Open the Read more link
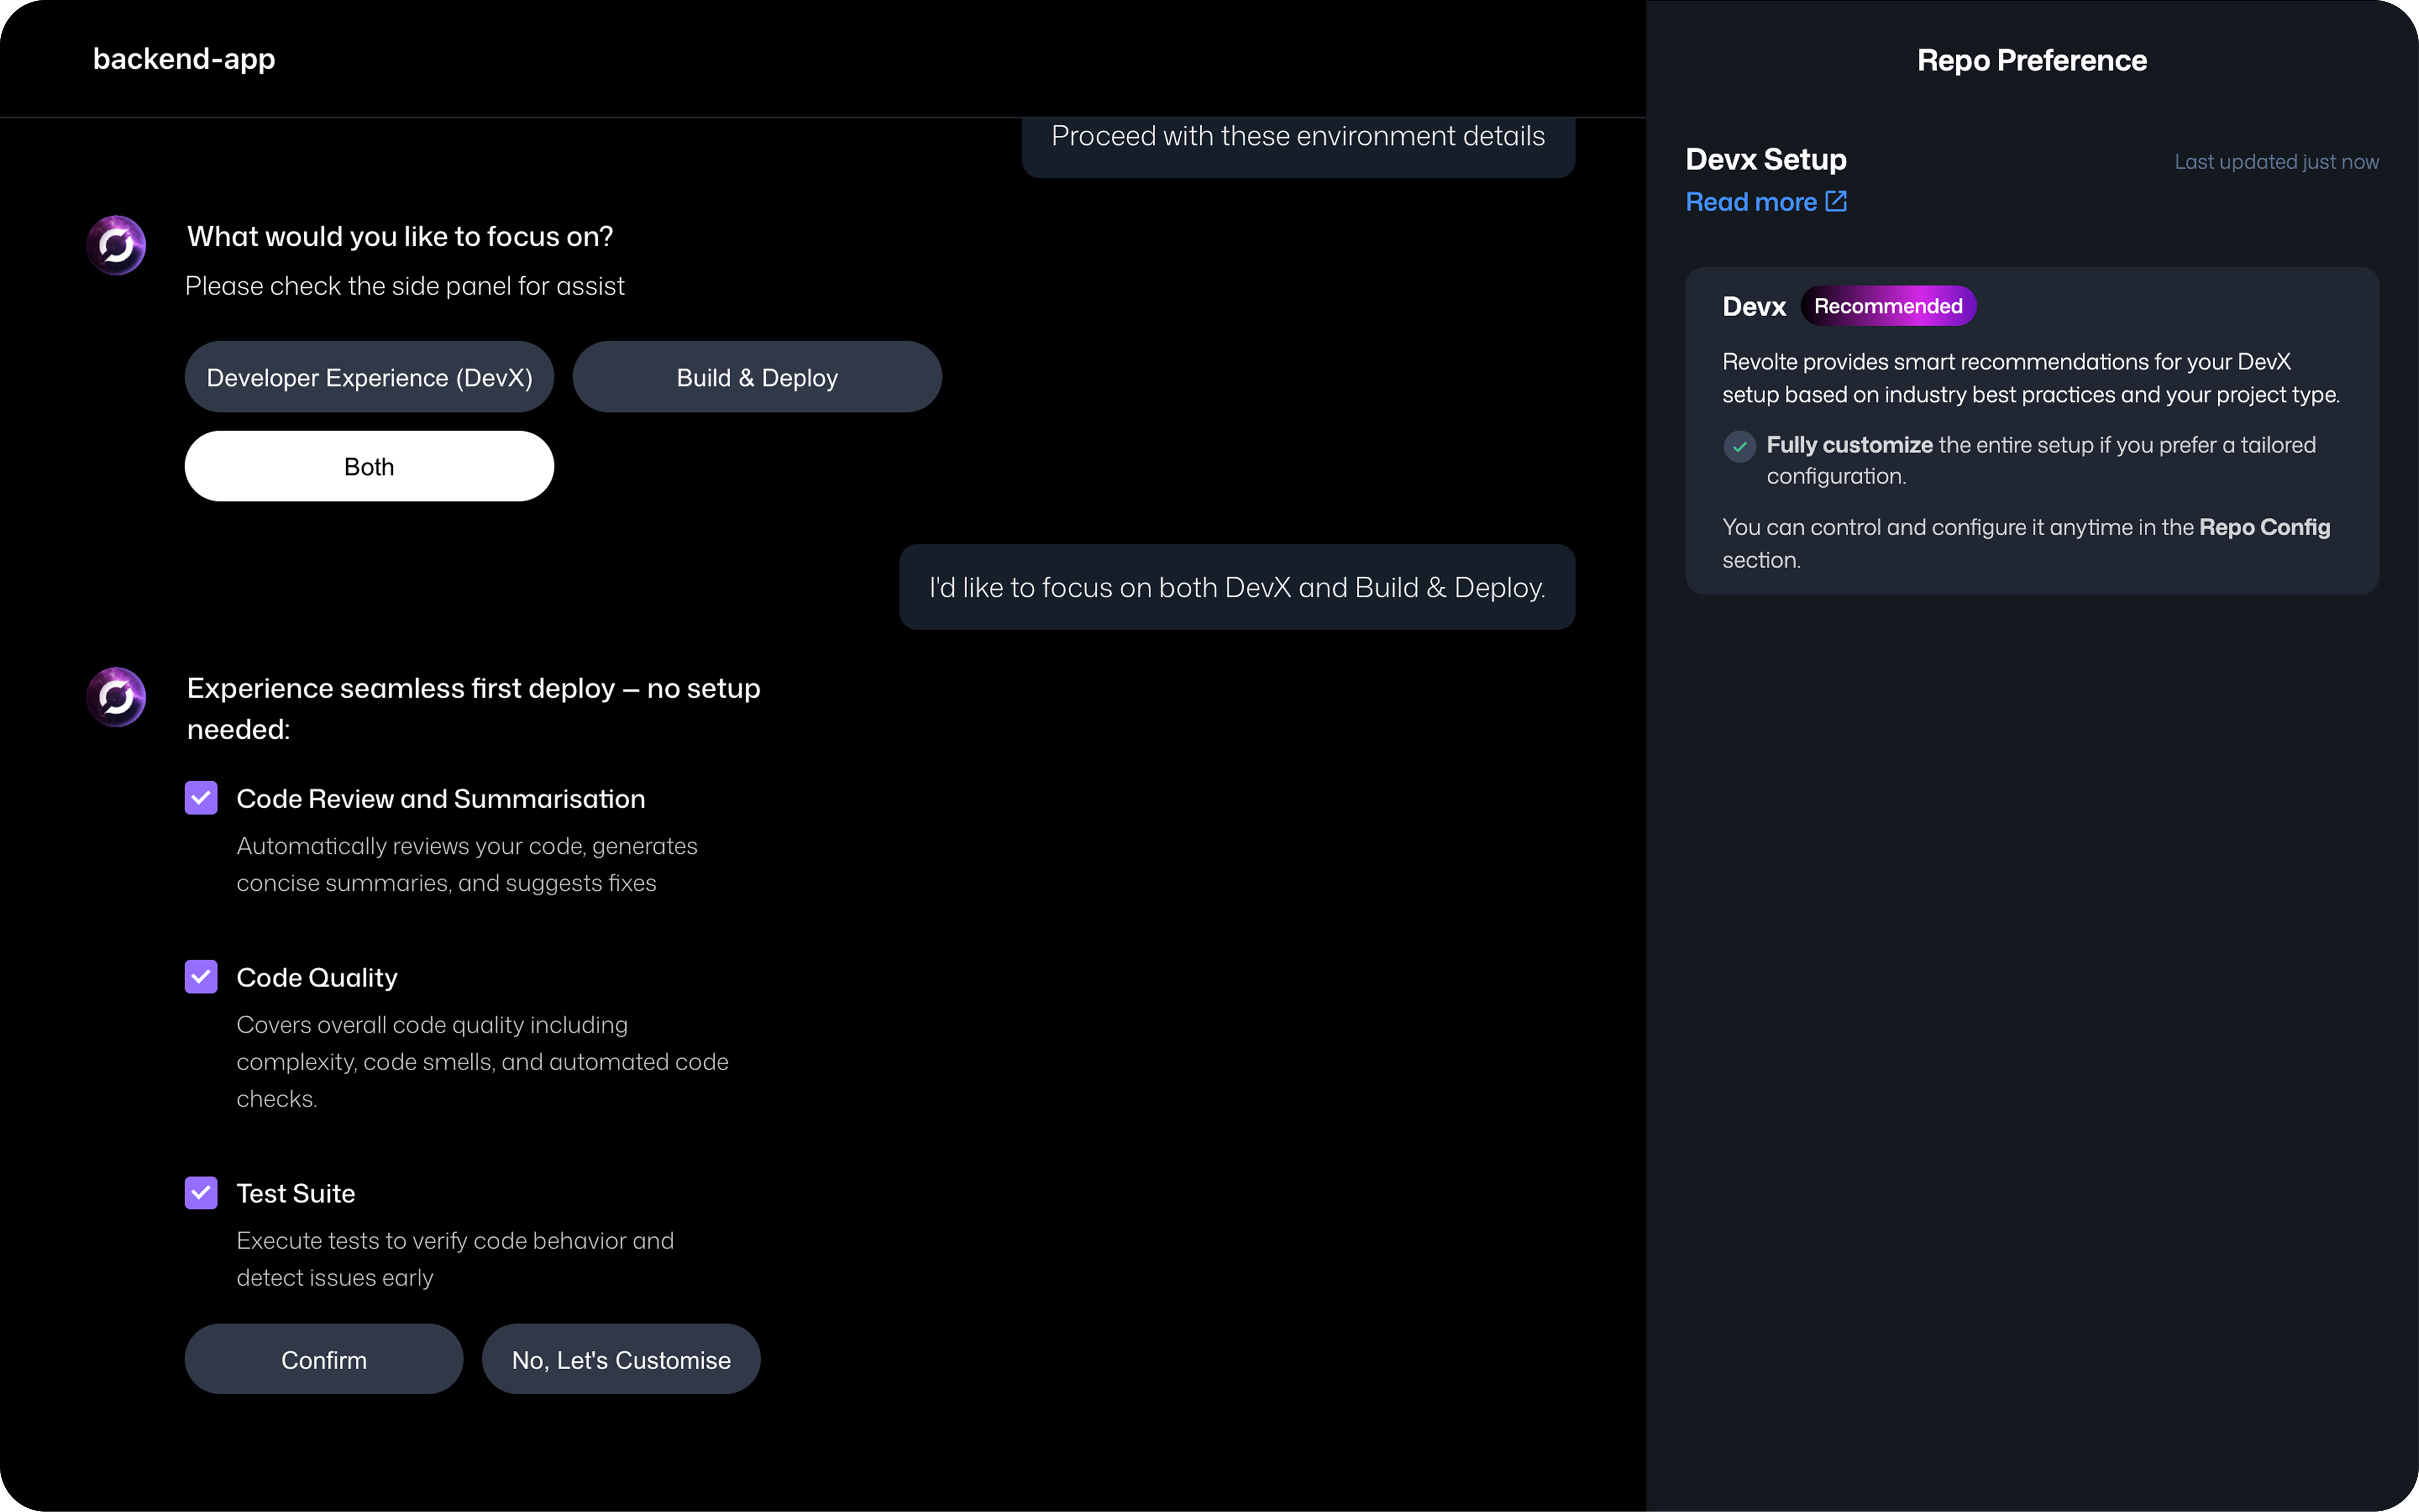Image resolution: width=2419 pixels, height=1512 pixels. [x=1751, y=202]
